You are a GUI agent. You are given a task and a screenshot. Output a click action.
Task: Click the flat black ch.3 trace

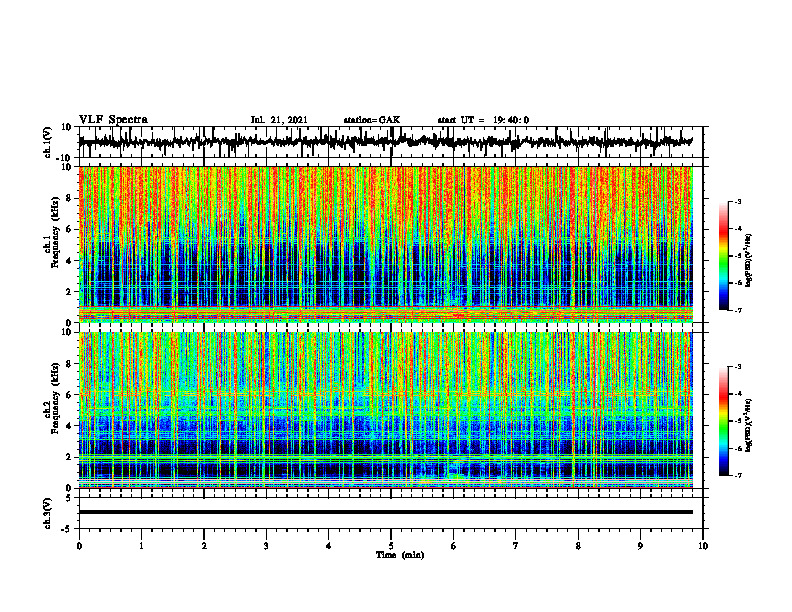tap(385, 512)
